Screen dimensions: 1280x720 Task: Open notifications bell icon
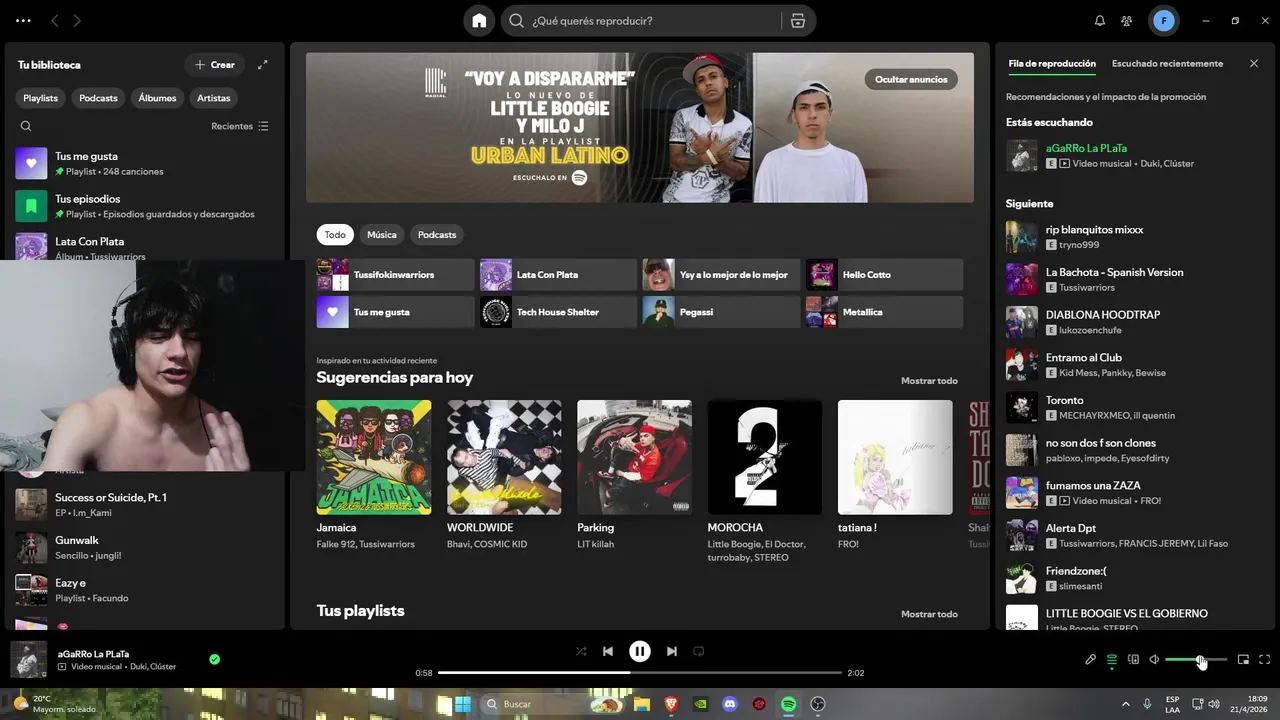click(1100, 20)
